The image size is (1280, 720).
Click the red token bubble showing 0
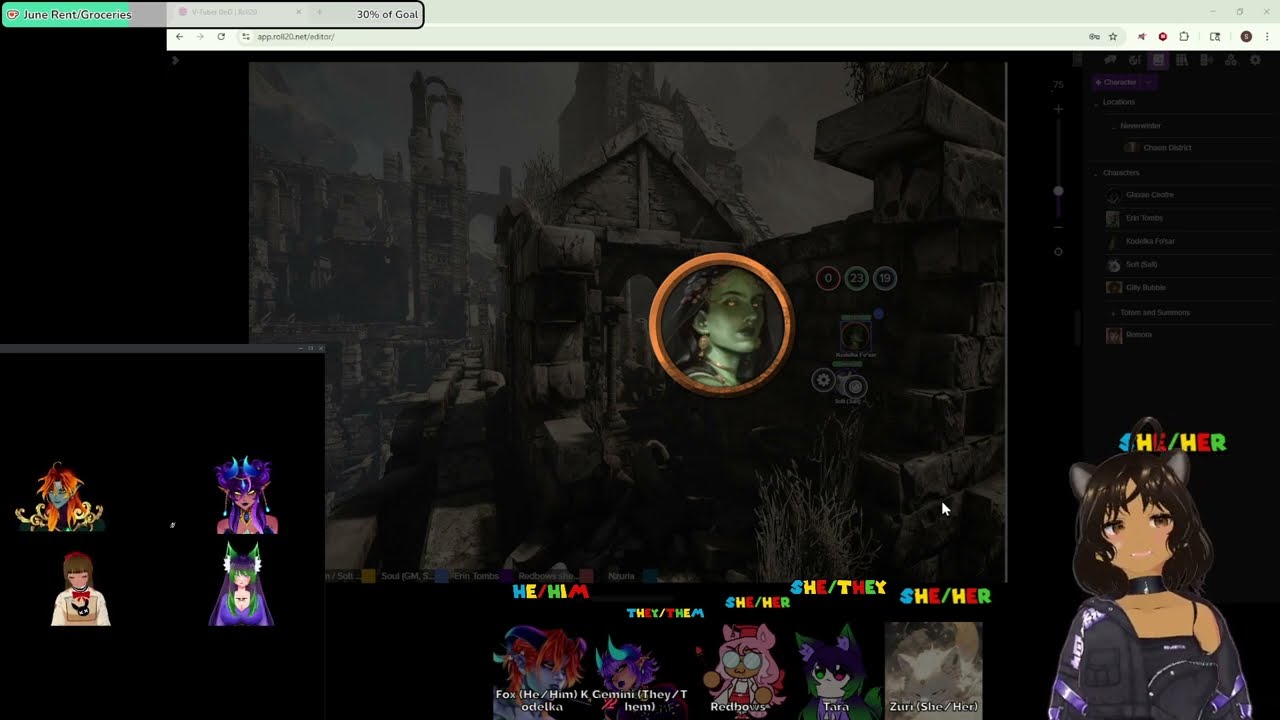coord(828,279)
